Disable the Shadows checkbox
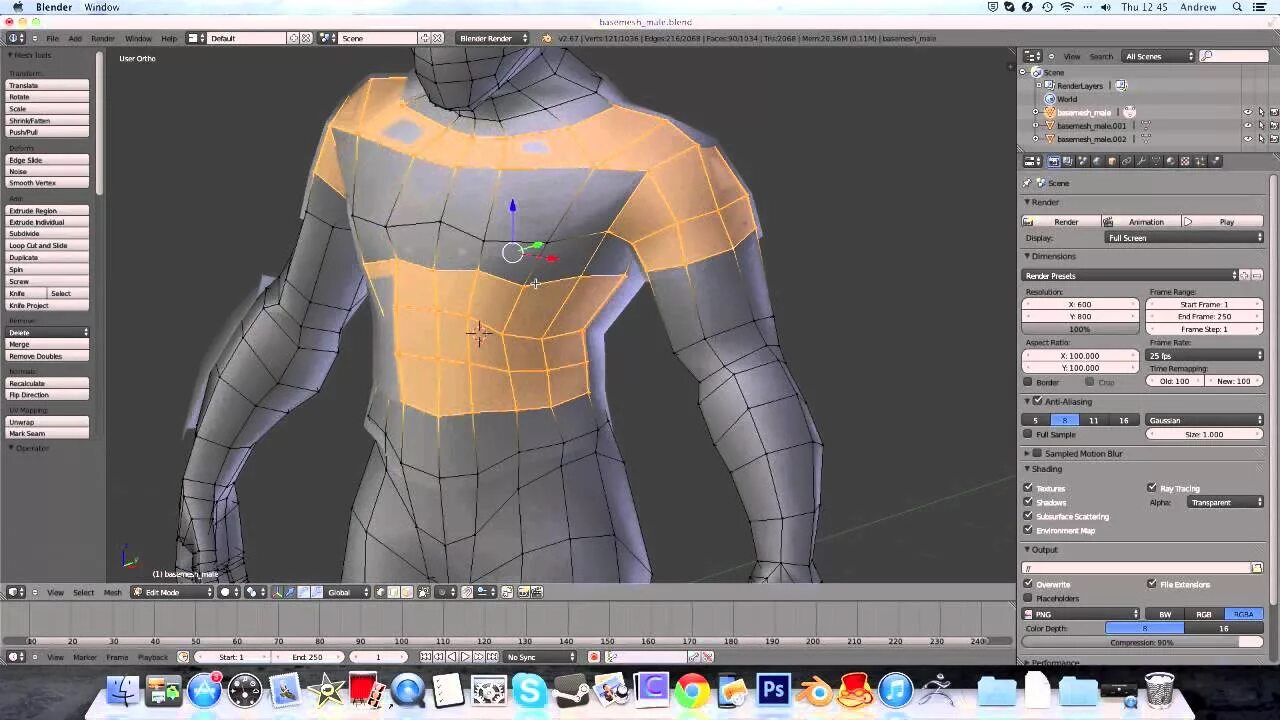Screen dimensions: 1280x720 tap(1028, 502)
